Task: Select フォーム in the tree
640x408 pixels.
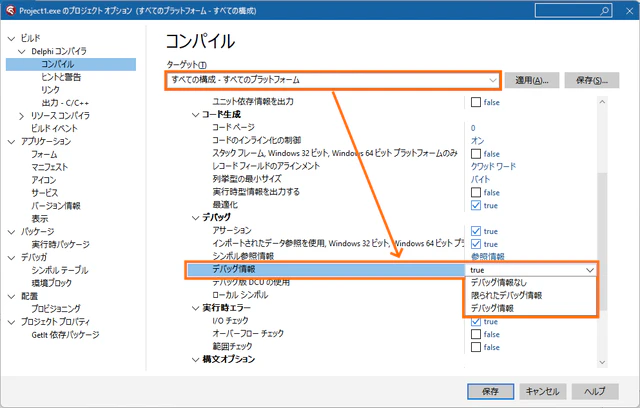Action: tap(44, 154)
